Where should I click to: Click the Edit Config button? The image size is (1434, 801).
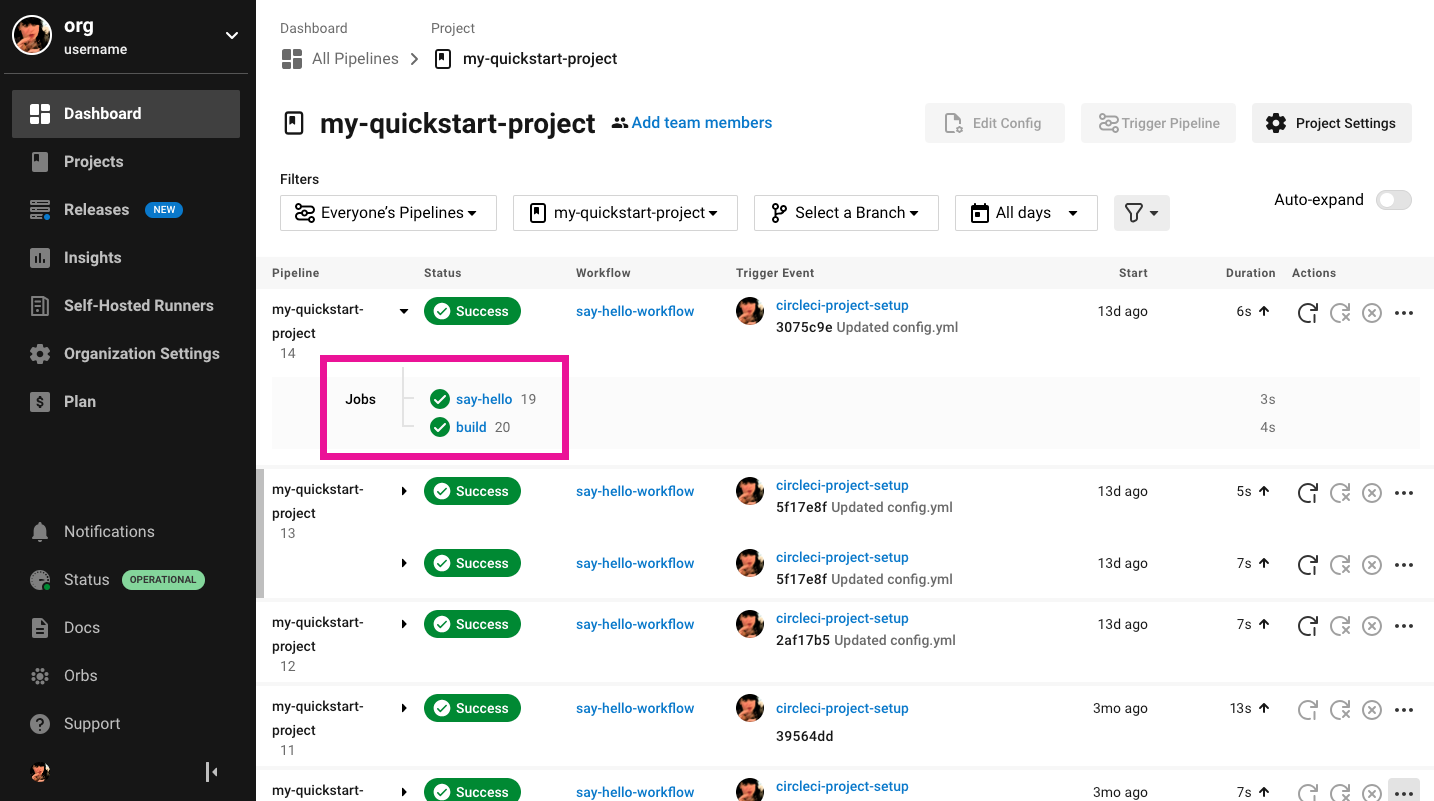coord(994,123)
